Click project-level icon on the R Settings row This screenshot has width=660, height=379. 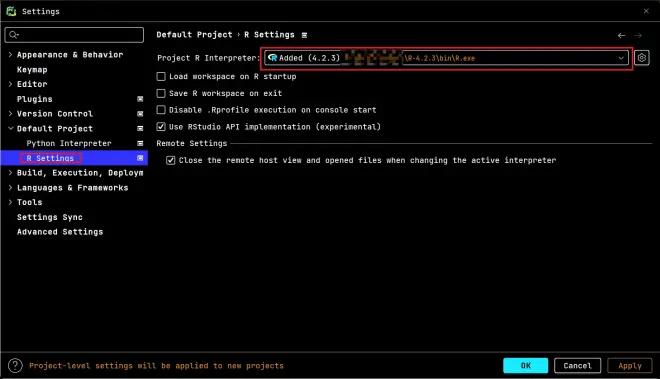pos(140,158)
